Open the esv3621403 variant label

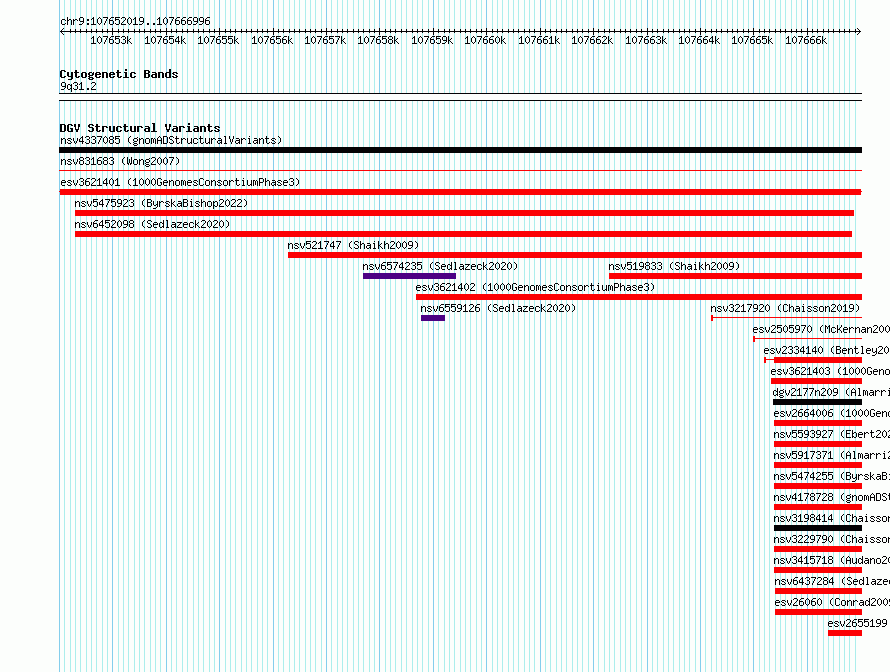point(830,371)
